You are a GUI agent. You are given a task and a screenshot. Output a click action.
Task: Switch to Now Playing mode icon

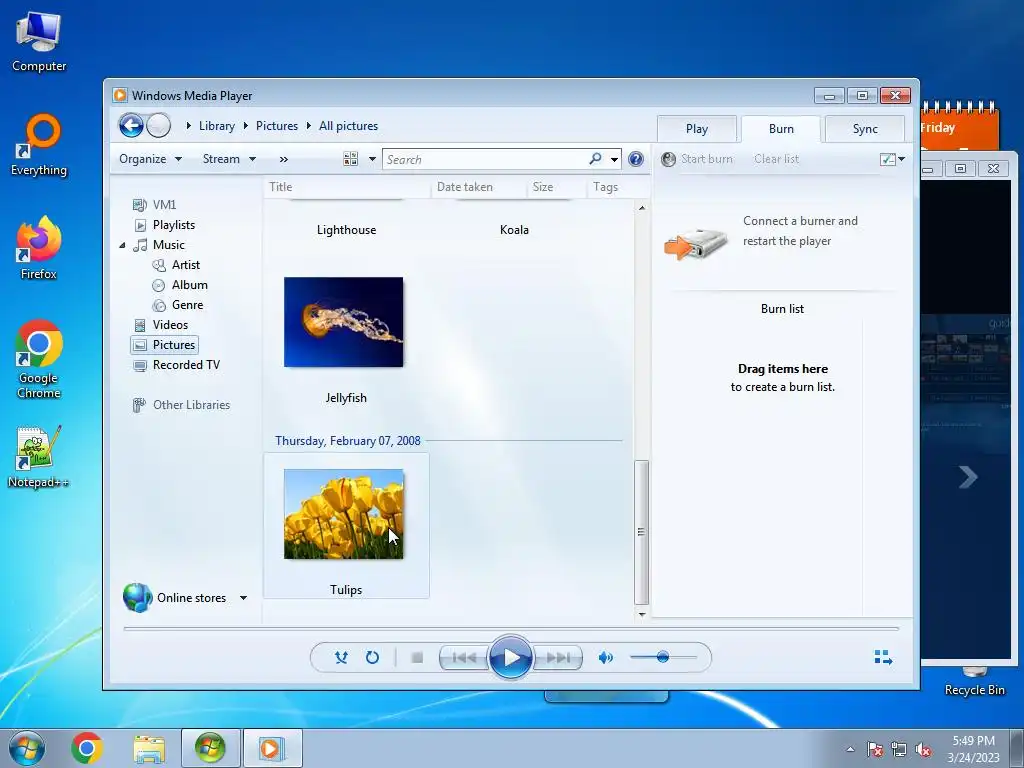883,657
